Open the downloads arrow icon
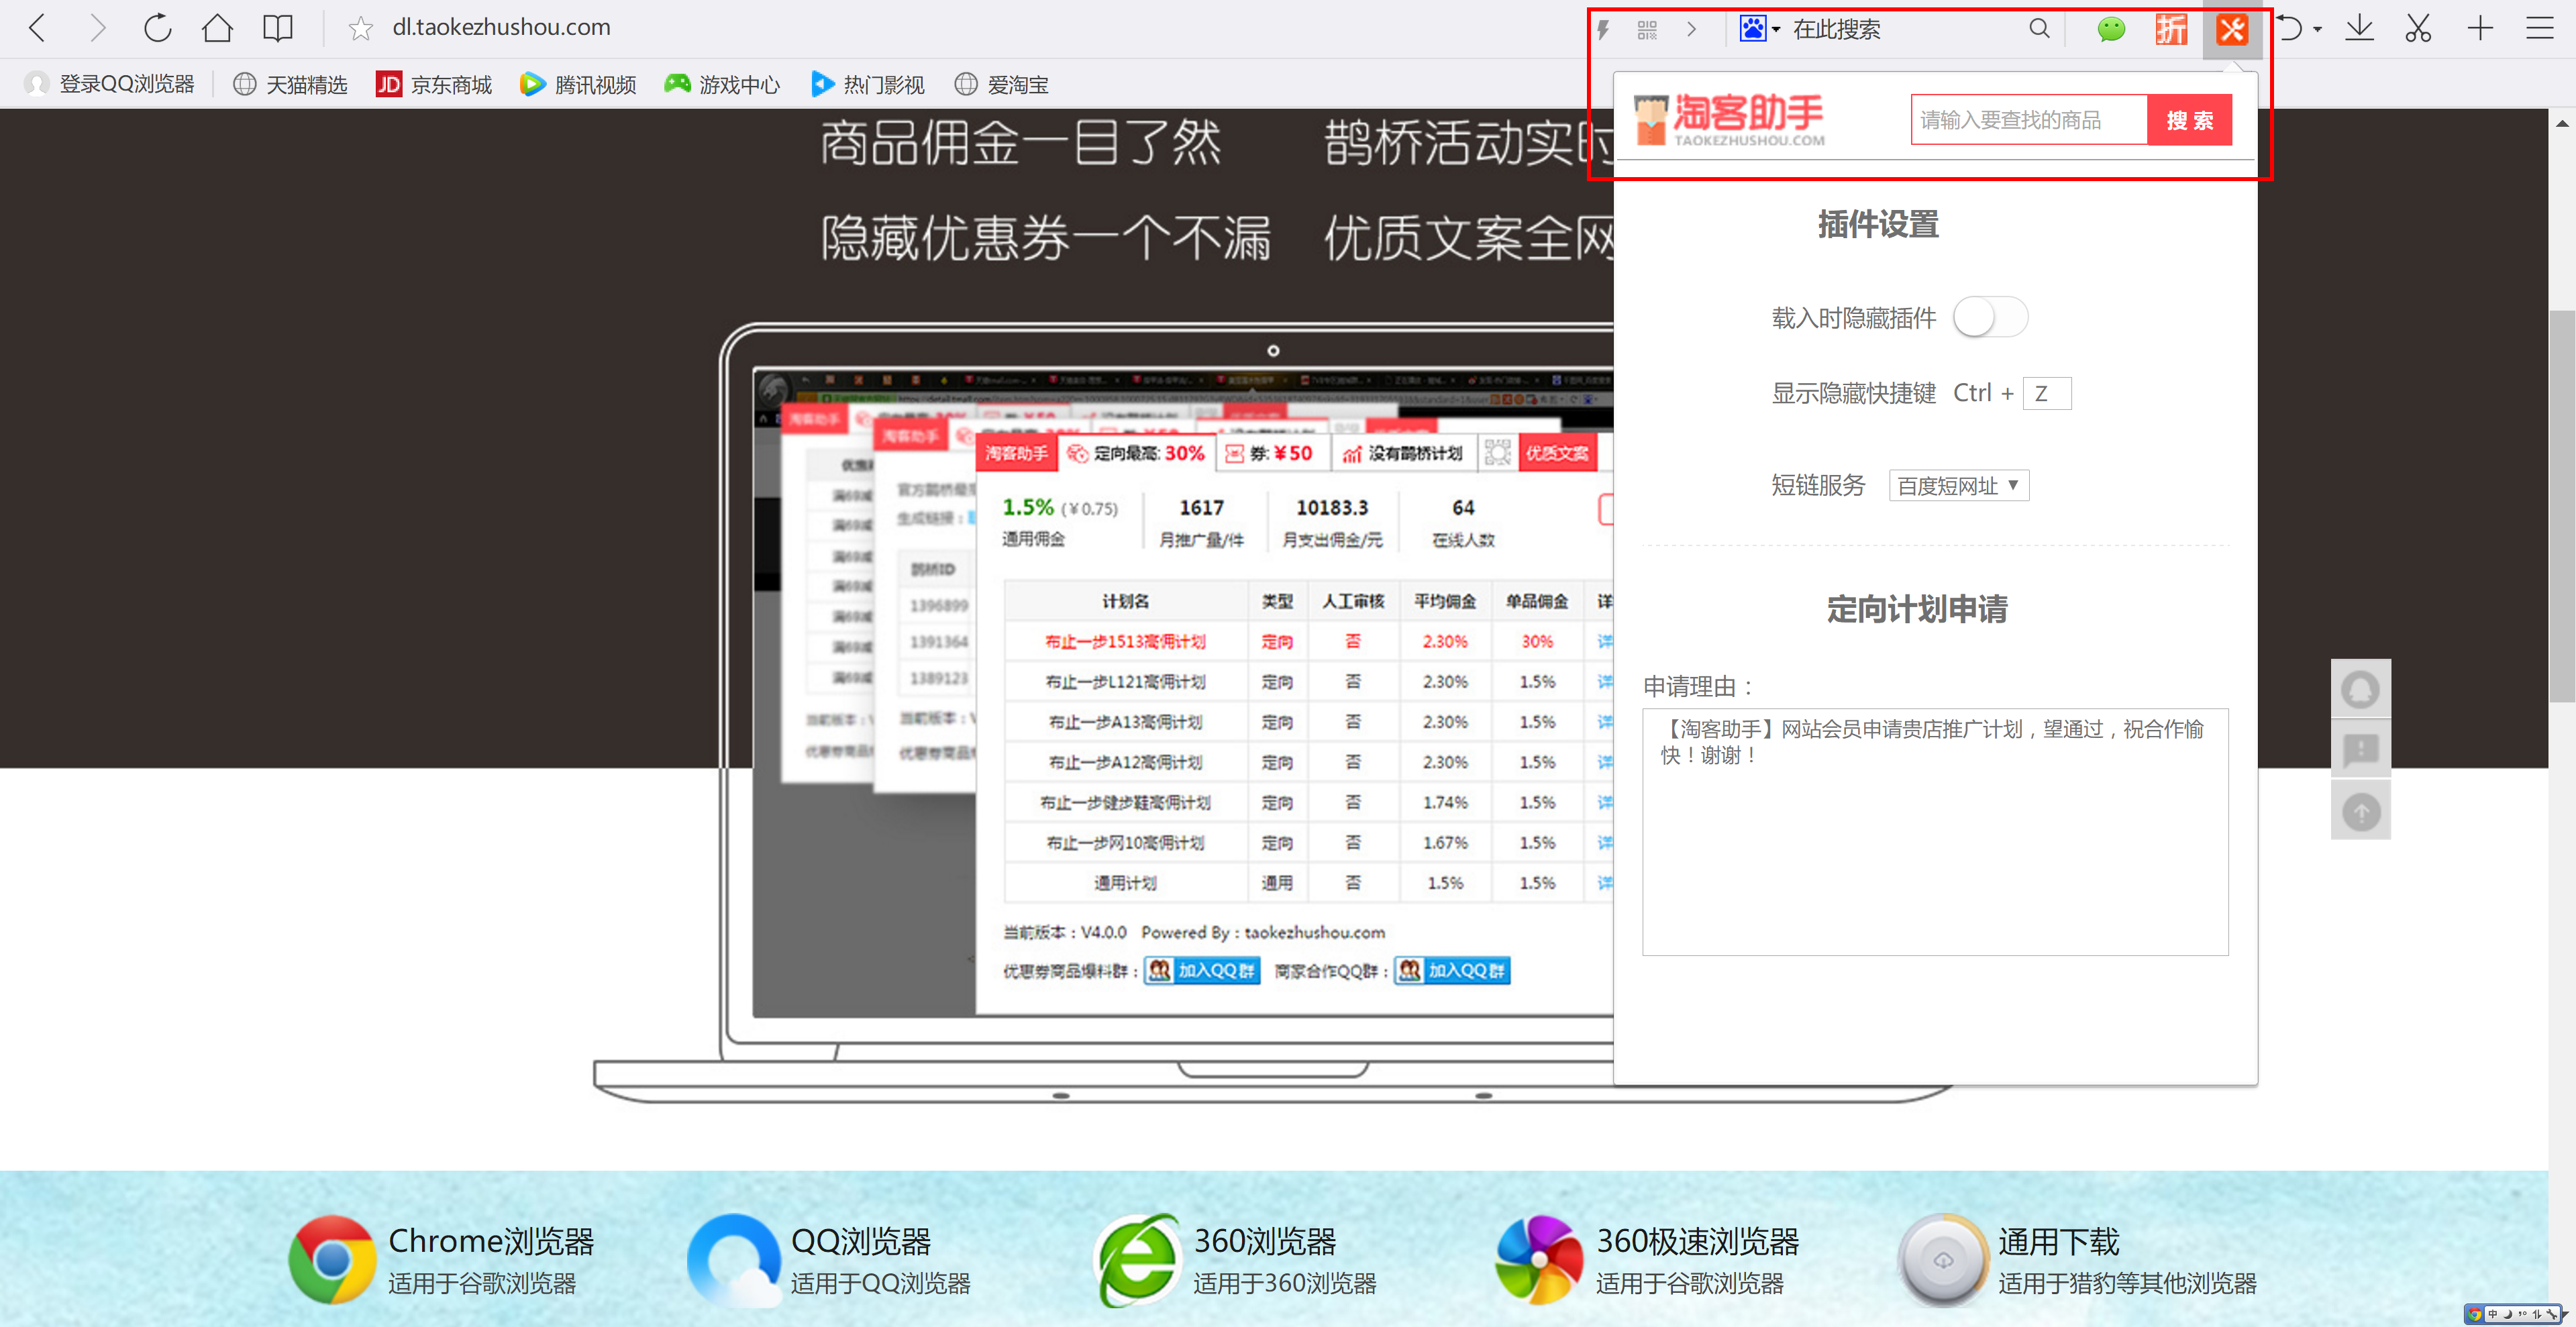The image size is (2576, 1327). point(2359,28)
